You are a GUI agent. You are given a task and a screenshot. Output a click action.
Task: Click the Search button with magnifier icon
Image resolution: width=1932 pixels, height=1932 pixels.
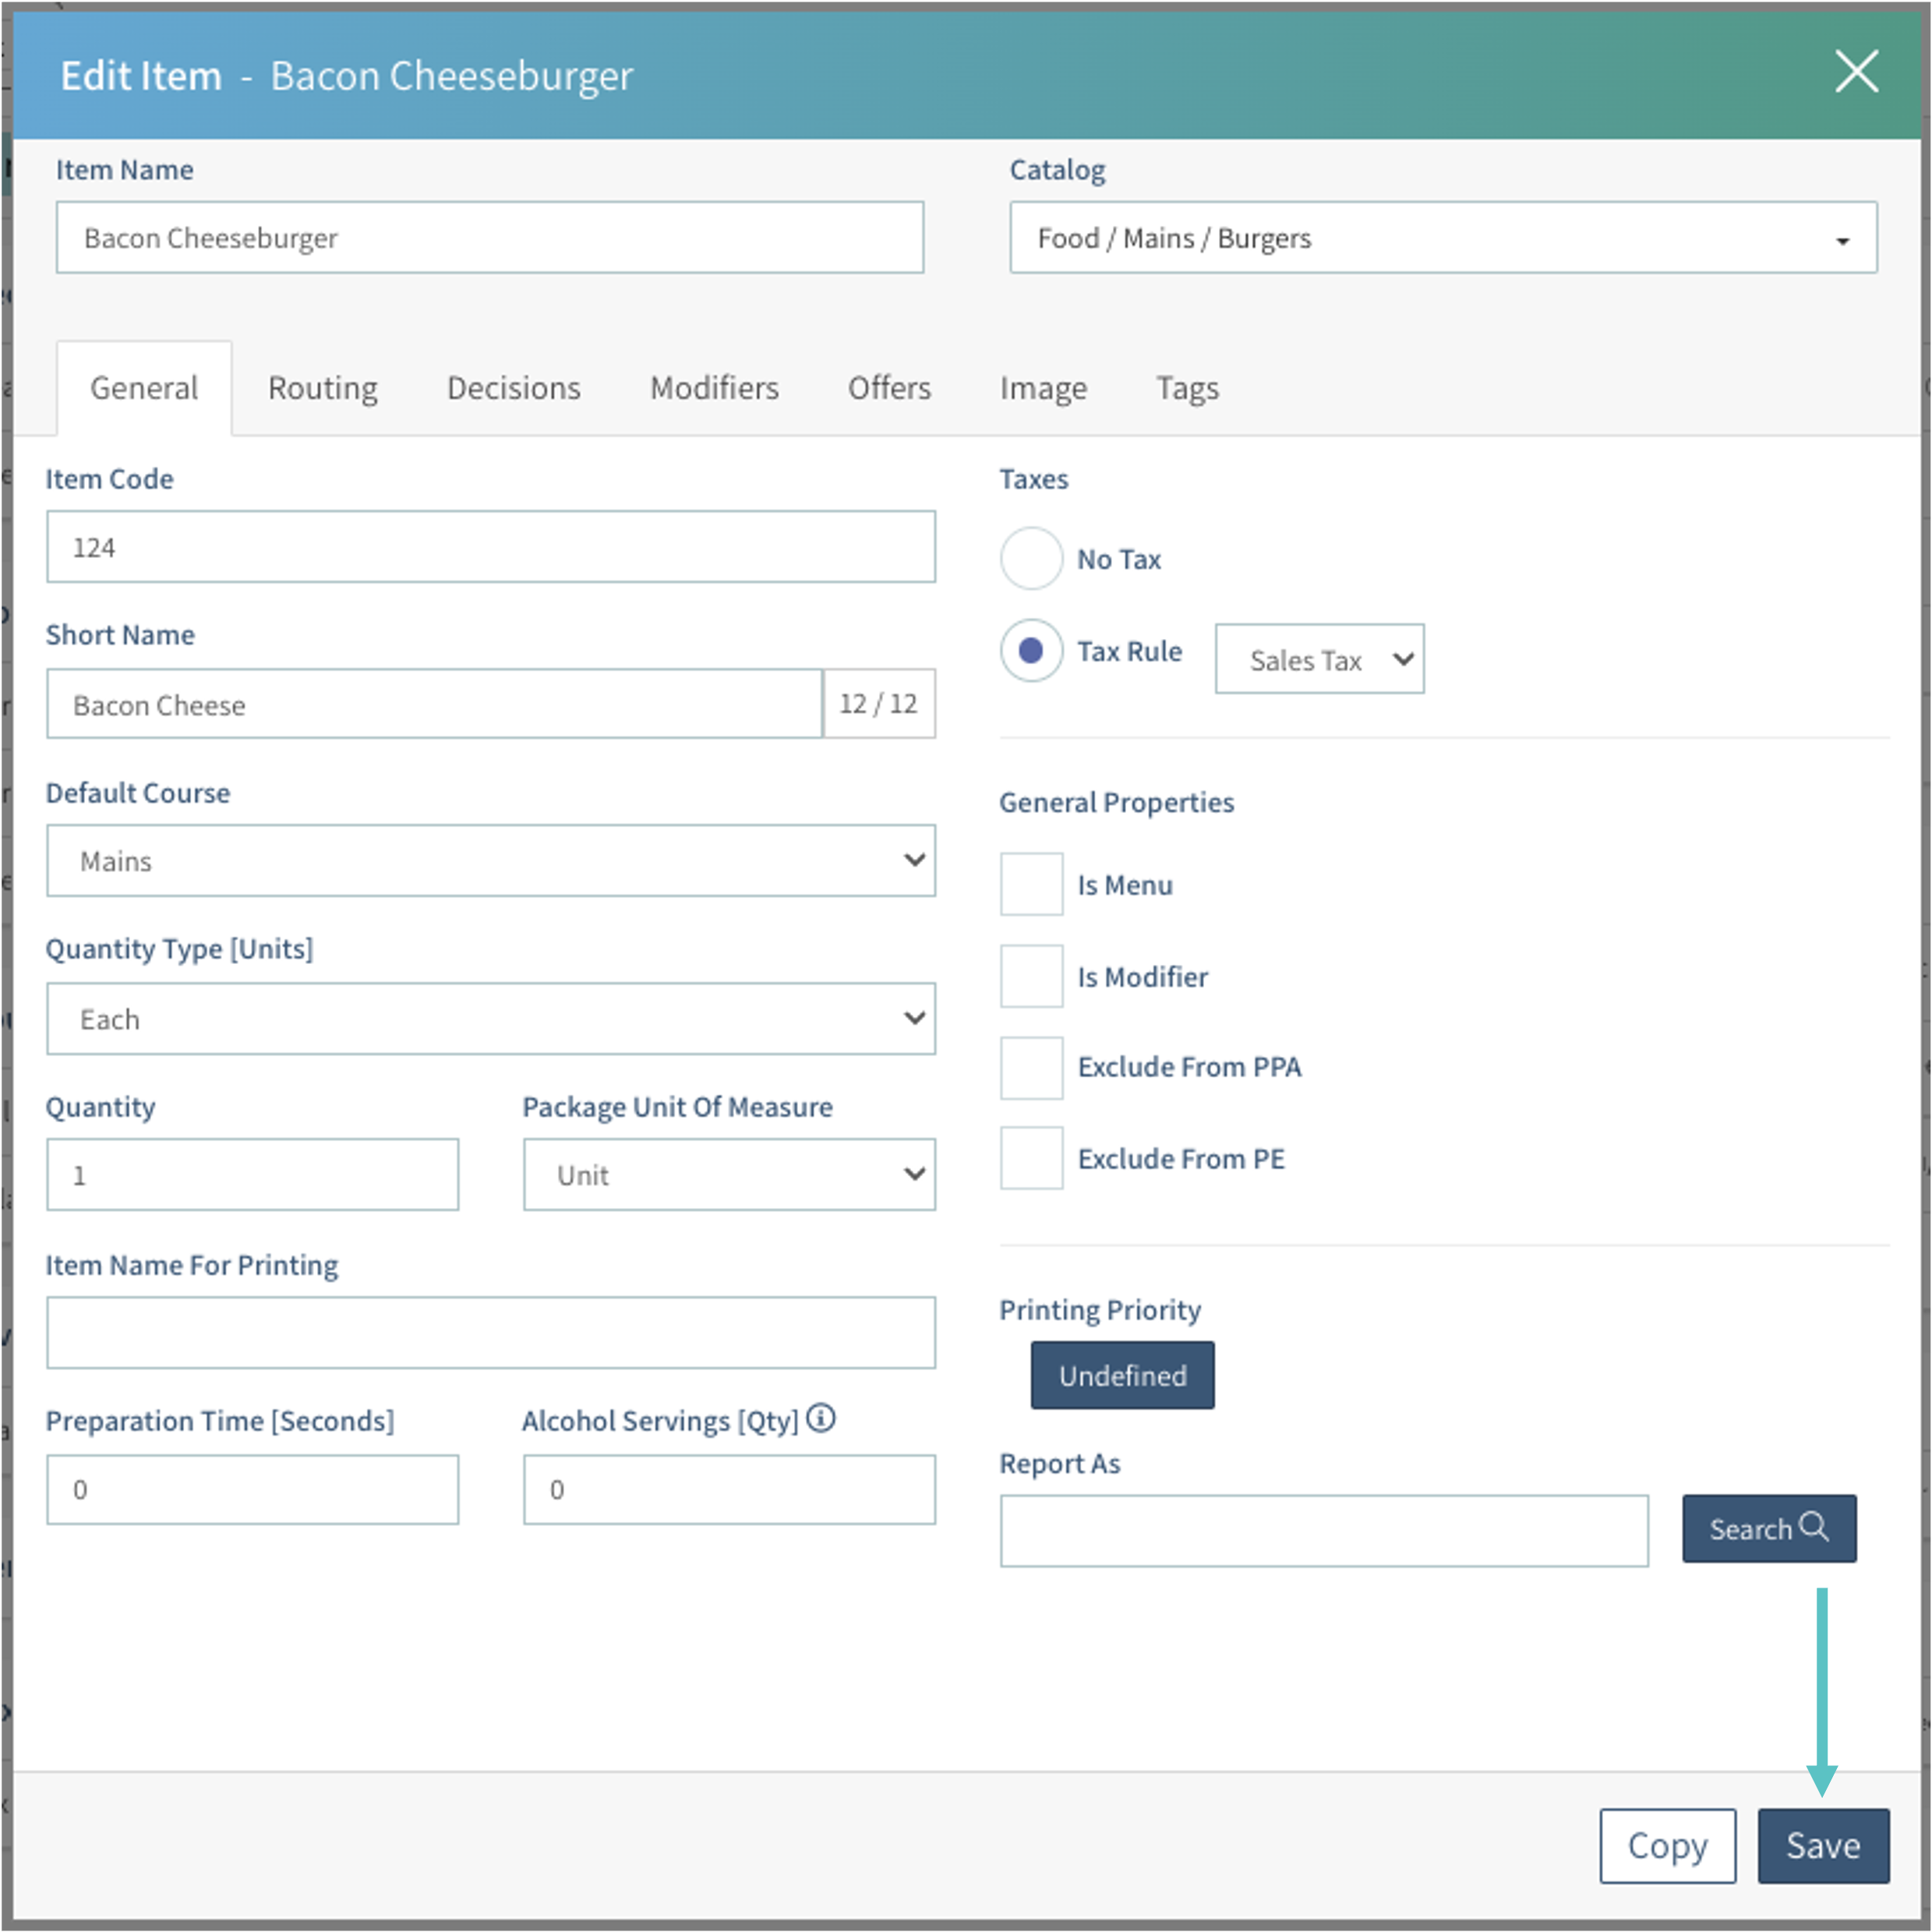(x=1768, y=1528)
